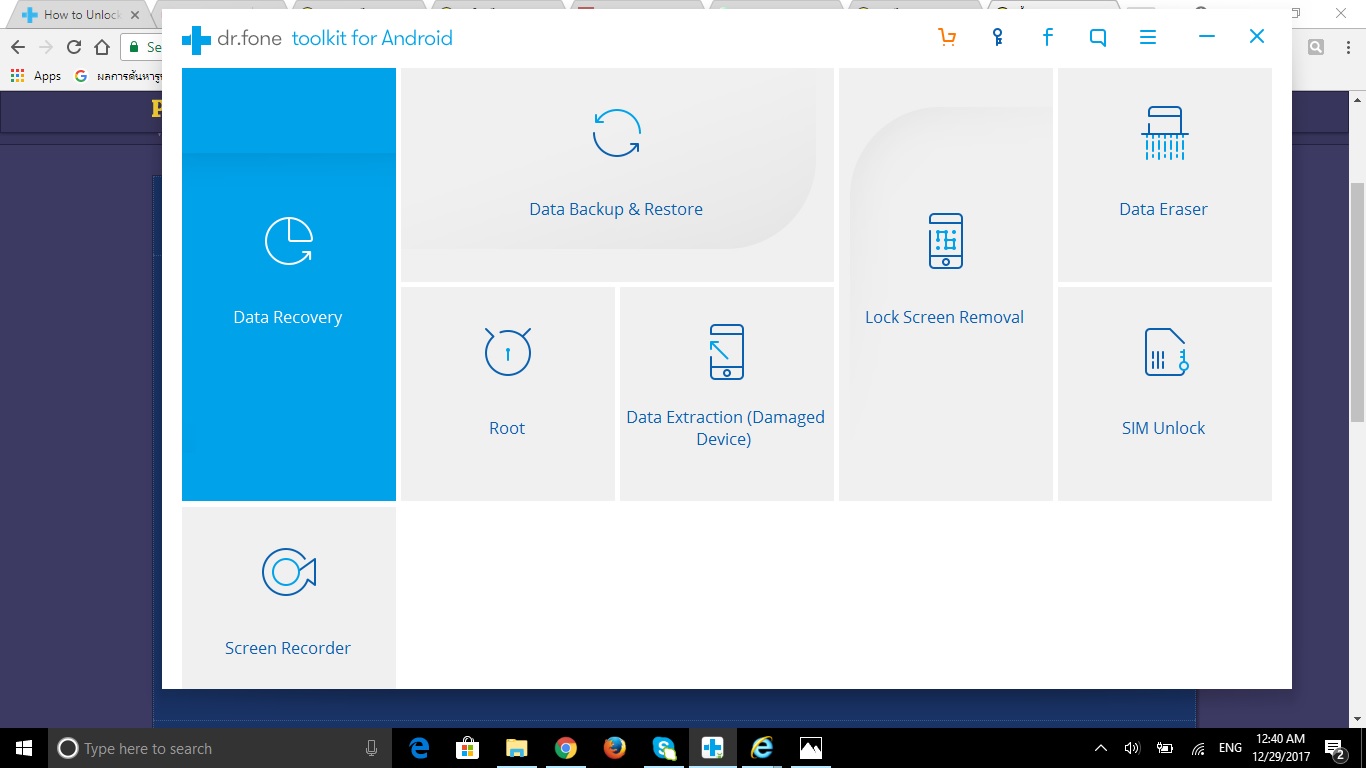1366x768 pixels.
Task: Launch Screen Recorder
Action: coord(288,597)
